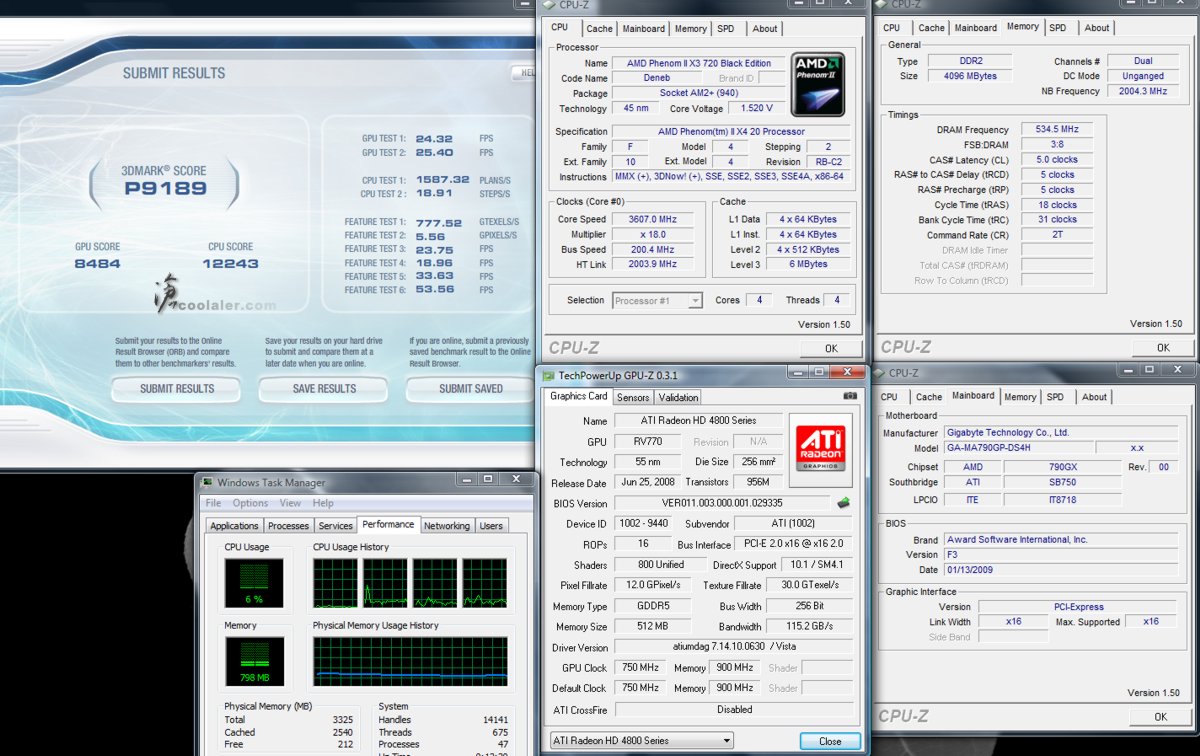Open the Cache tab in the CPU-Z processor window
The width and height of the screenshot is (1200, 756).
click(600, 29)
